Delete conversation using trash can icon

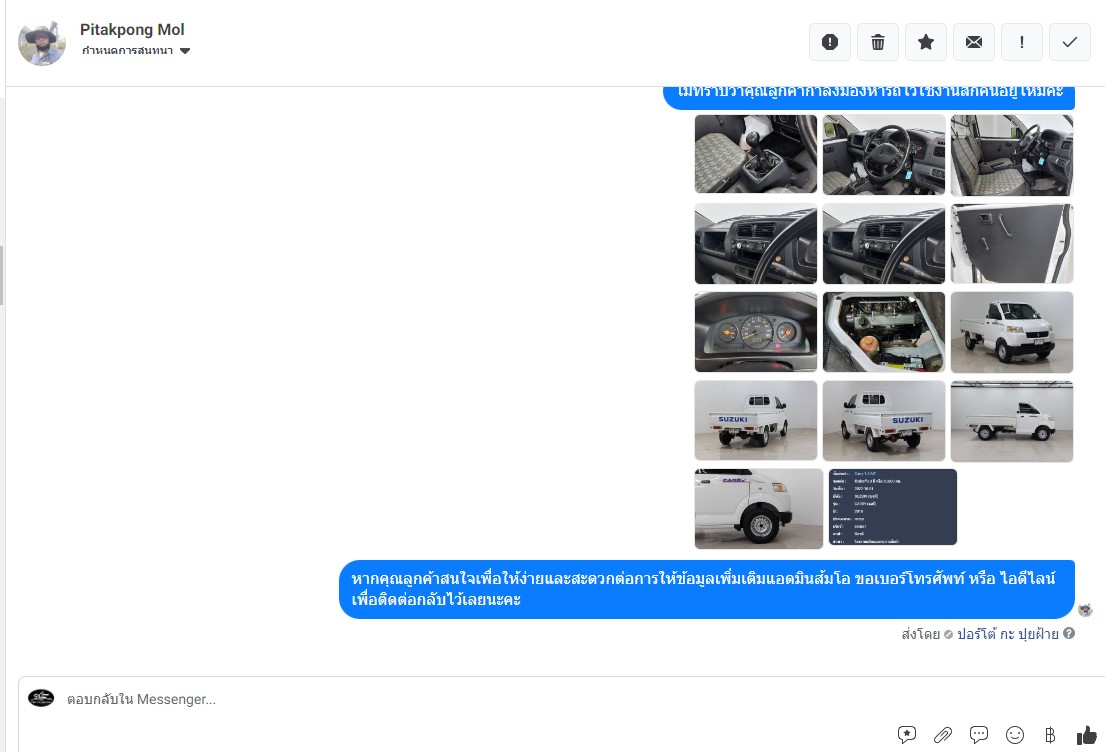[x=877, y=42]
